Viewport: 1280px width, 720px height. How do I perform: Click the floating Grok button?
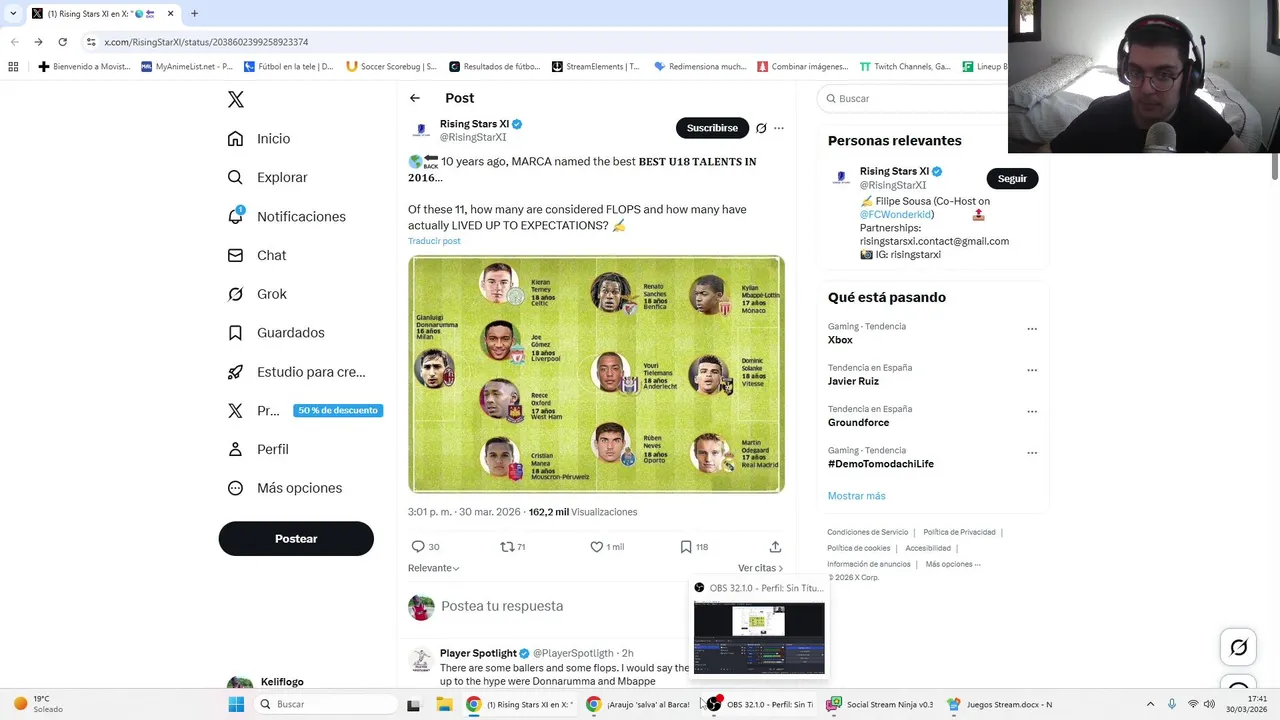coord(1238,648)
